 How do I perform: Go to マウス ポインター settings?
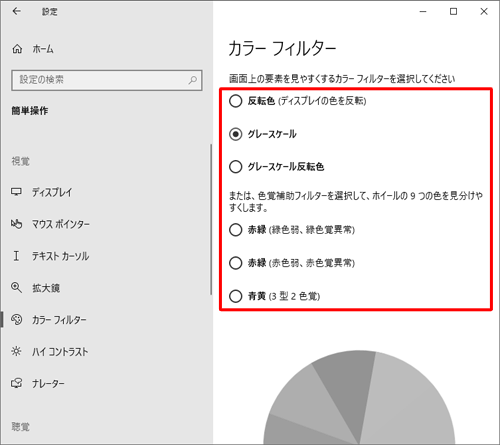[61, 224]
